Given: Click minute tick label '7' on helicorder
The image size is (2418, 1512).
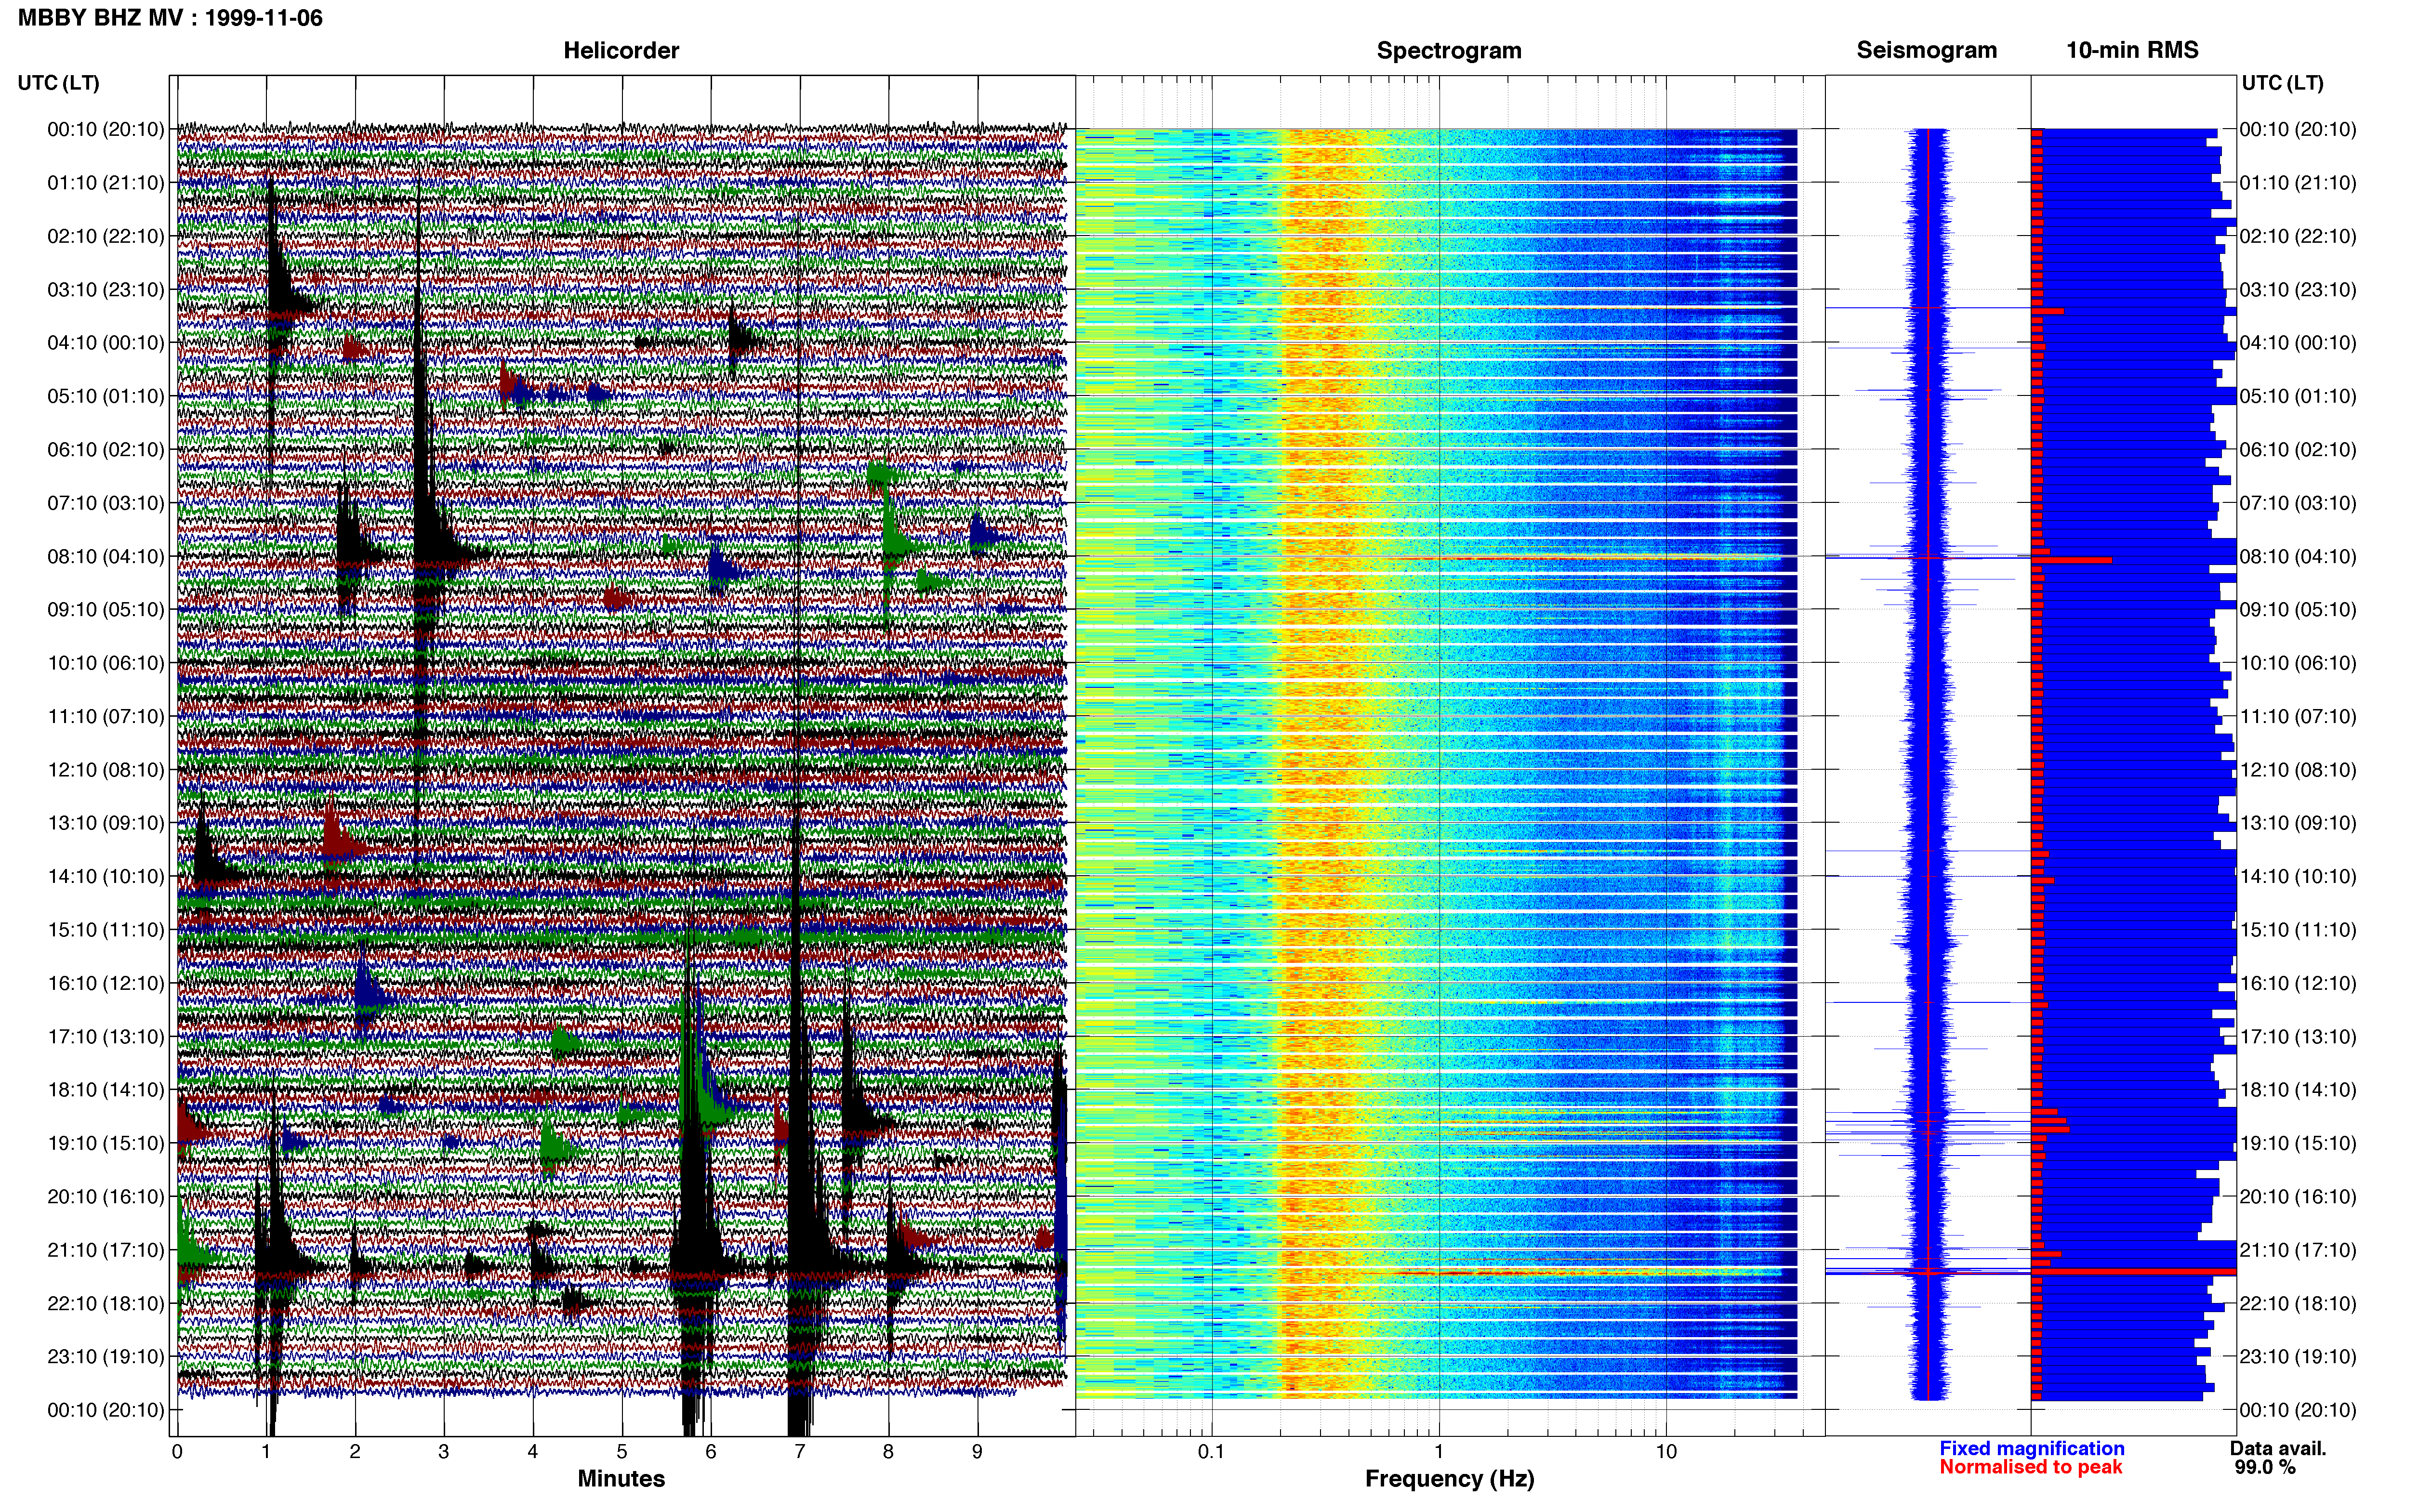Looking at the screenshot, I should click(x=800, y=1452).
